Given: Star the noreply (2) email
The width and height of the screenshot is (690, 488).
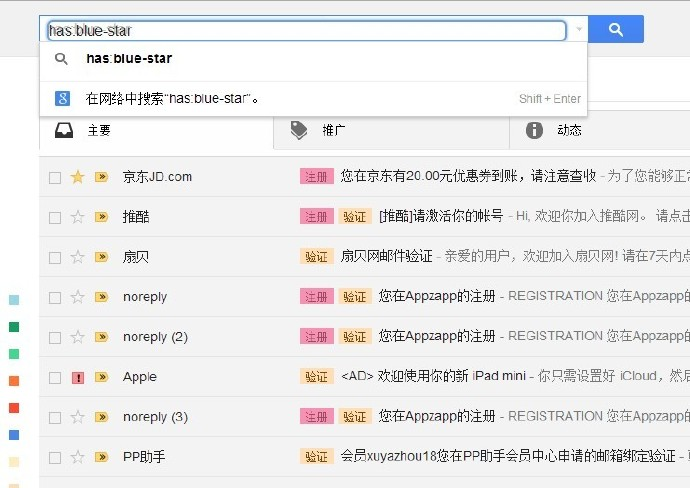Looking at the screenshot, I should pos(77,337).
